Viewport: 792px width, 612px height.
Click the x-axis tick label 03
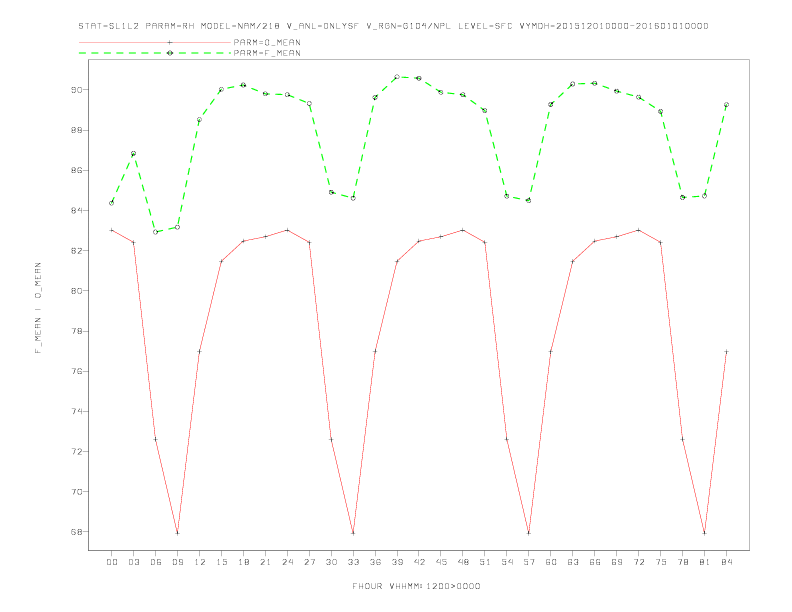(133, 562)
